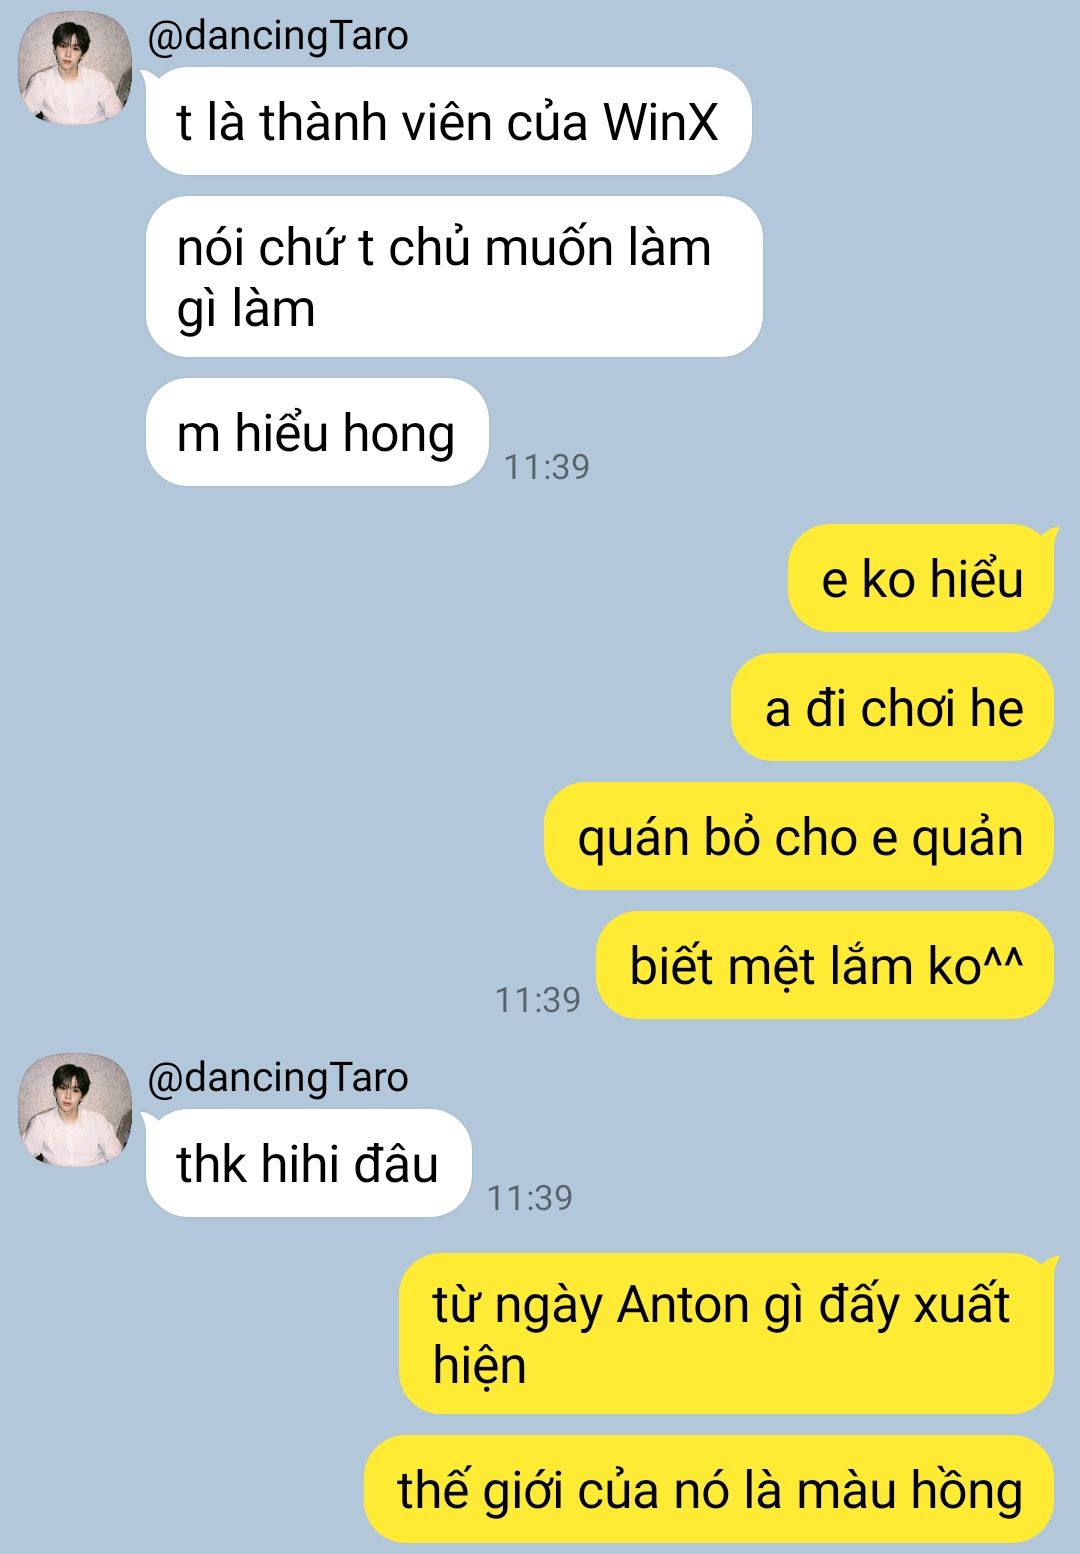This screenshot has width=1080, height=1554.
Task: Click the 11:39 timestamp beside 'thk hihi đâu'
Action: click(530, 1197)
